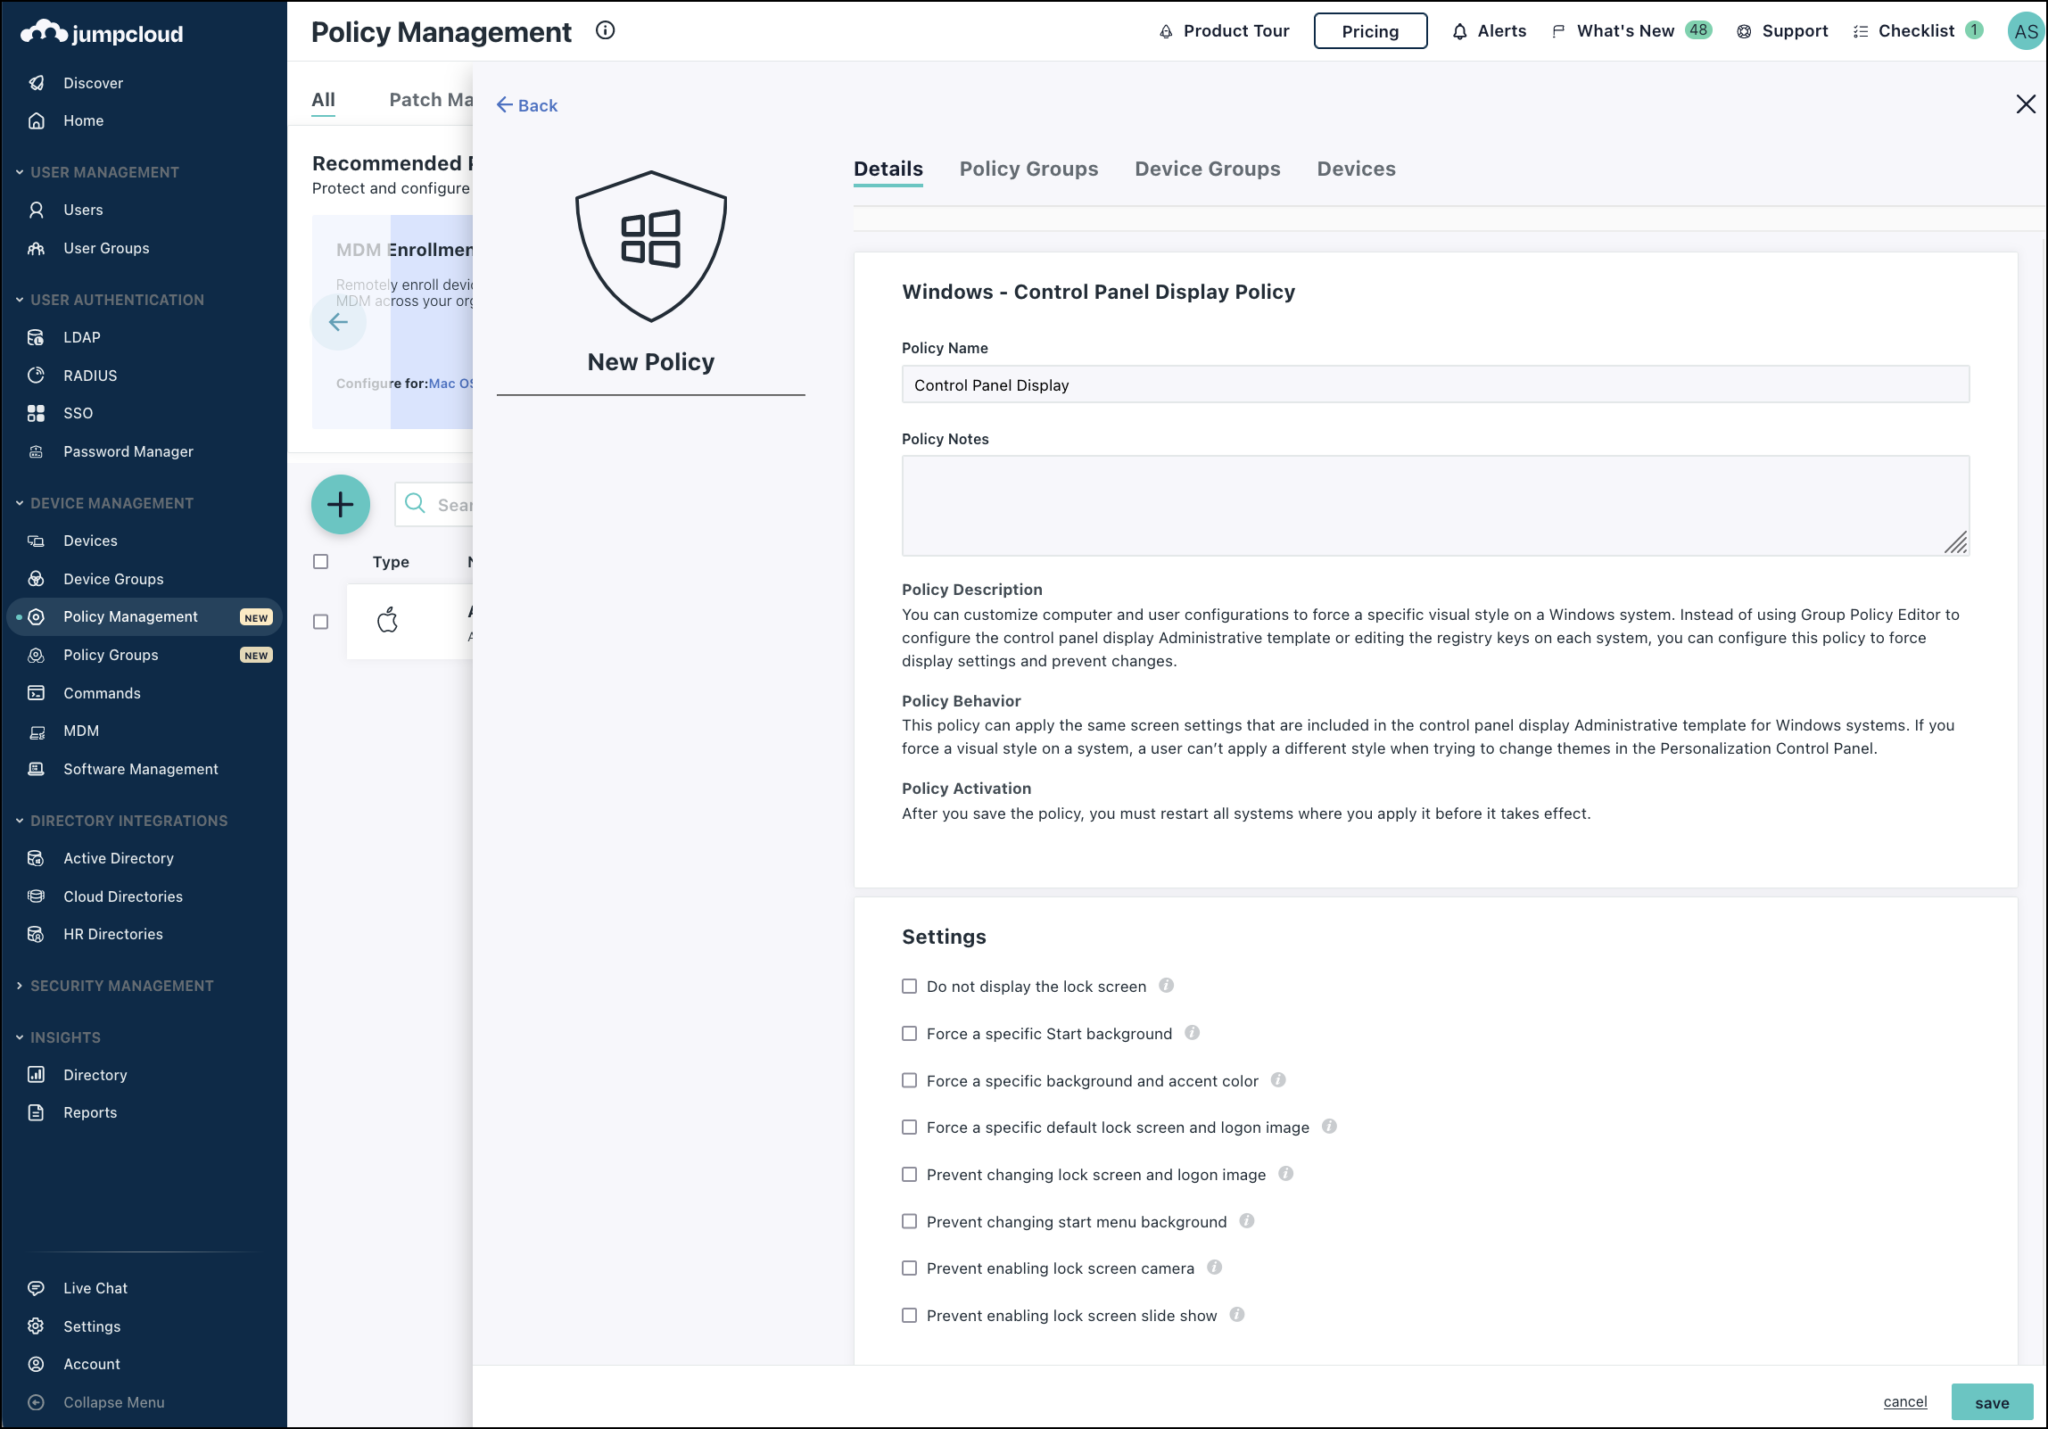The height and width of the screenshot is (1429, 2048).
Task: Open Alerts from the top bar bell icon
Action: coord(1460,30)
